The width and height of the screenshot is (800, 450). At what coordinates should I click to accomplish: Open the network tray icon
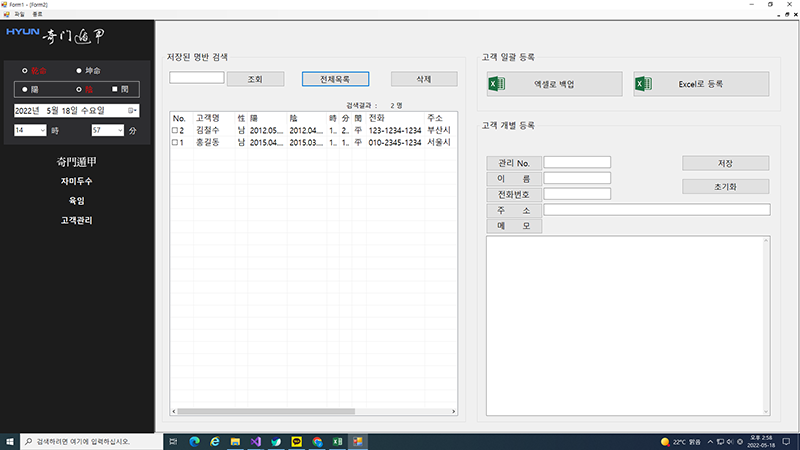click(x=720, y=442)
